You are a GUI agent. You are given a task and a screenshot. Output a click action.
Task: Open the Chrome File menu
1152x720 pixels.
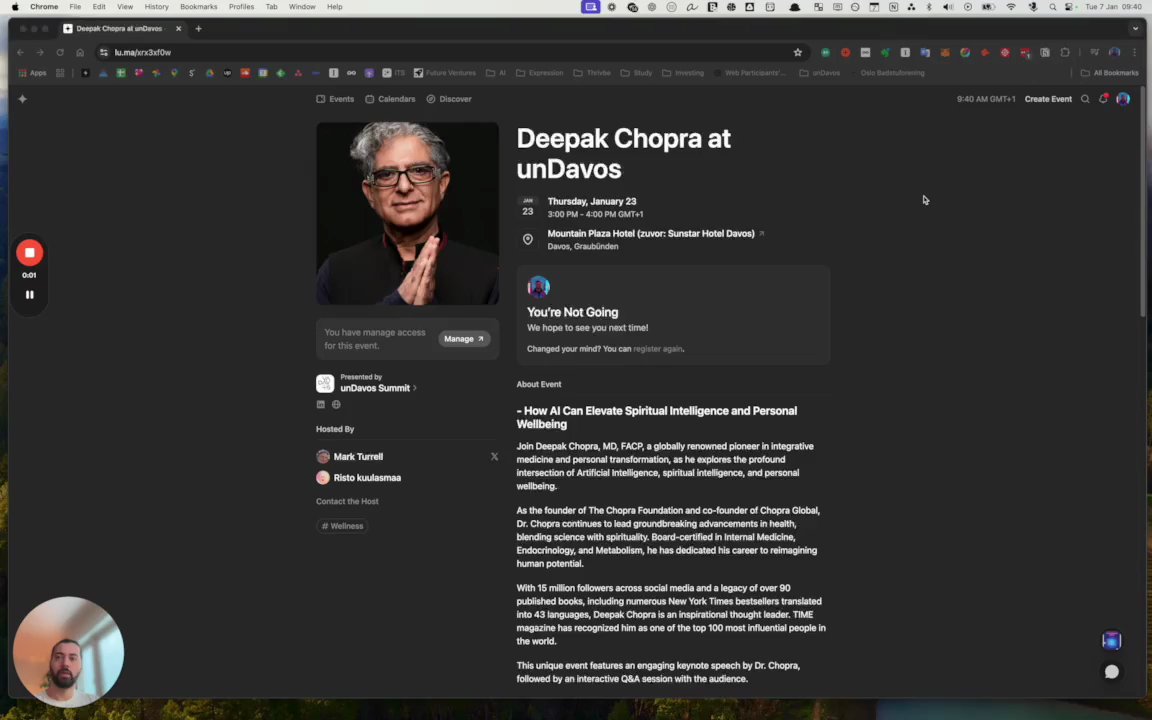pos(75,7)
